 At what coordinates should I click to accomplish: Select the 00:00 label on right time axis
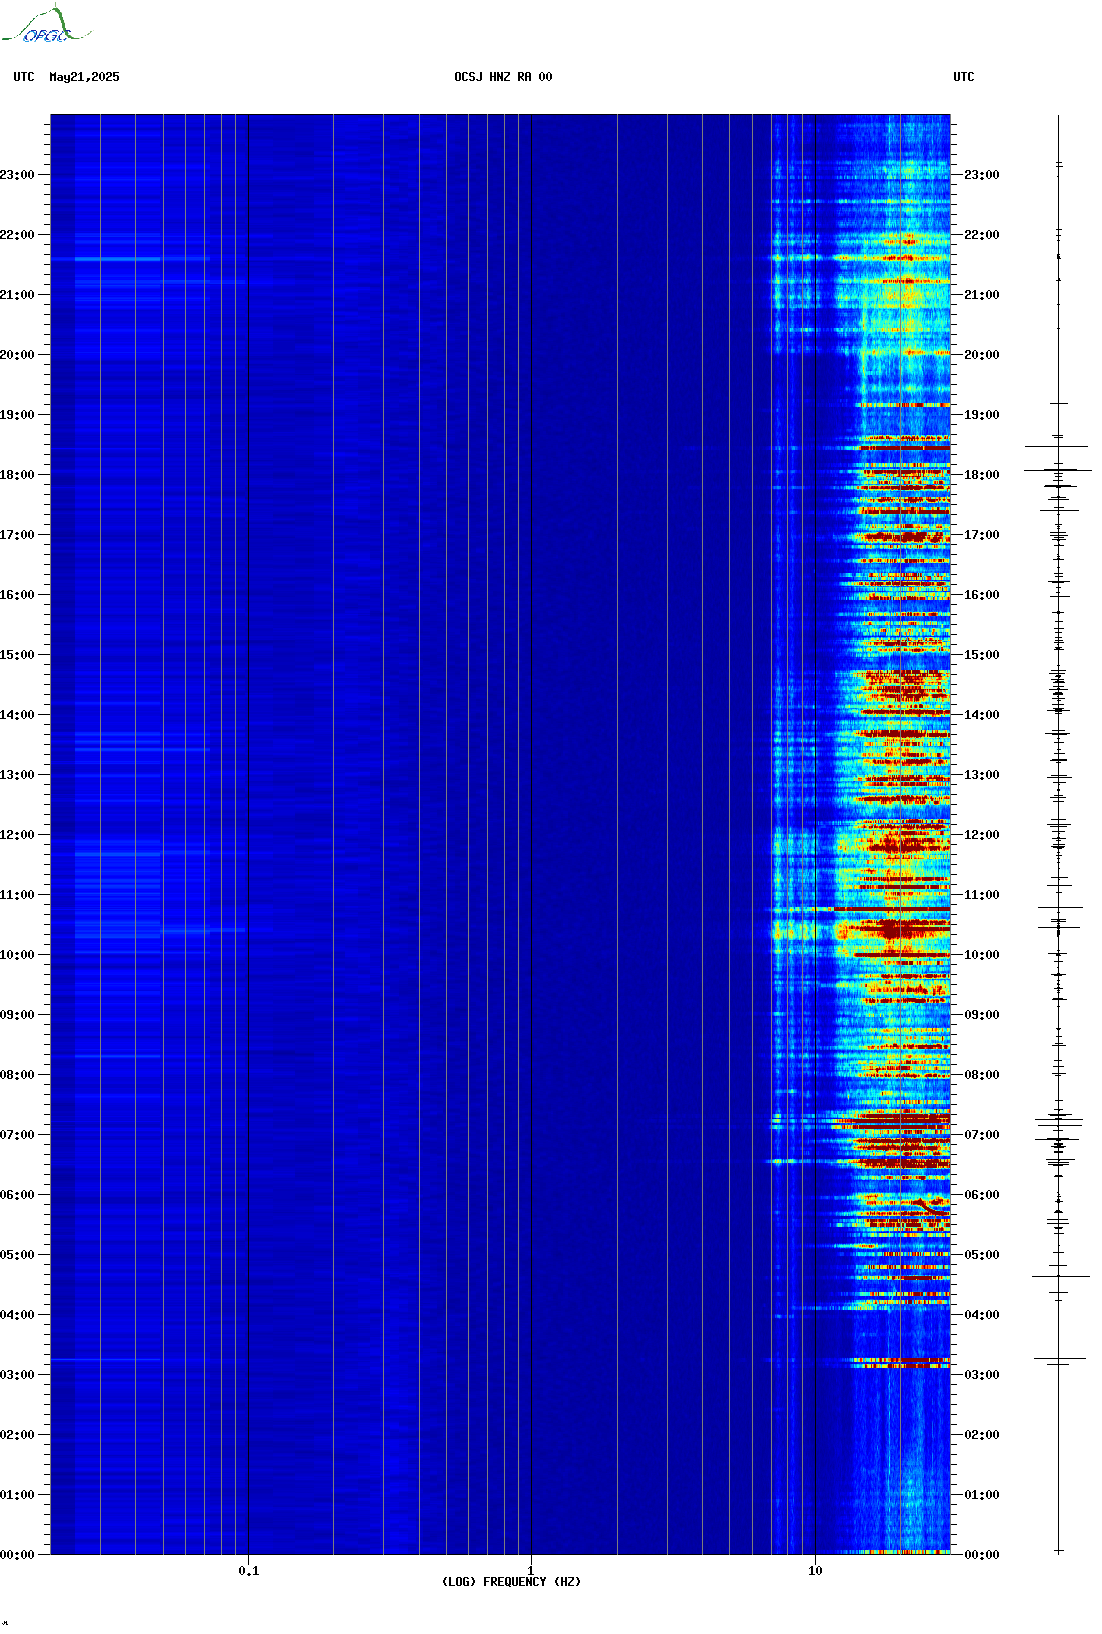(982, 1555)
